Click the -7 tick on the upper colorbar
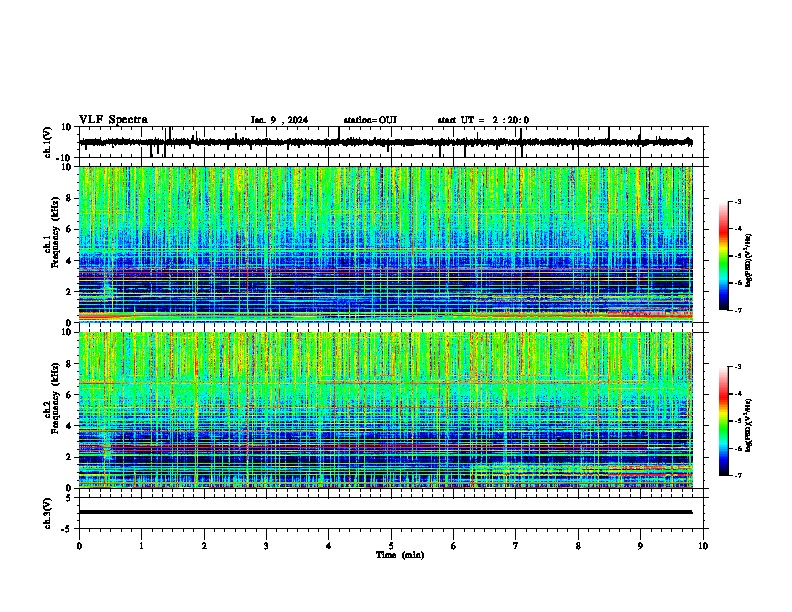Image resolution: width=792 pixels, height=612 pixels. tap(737, 310)
